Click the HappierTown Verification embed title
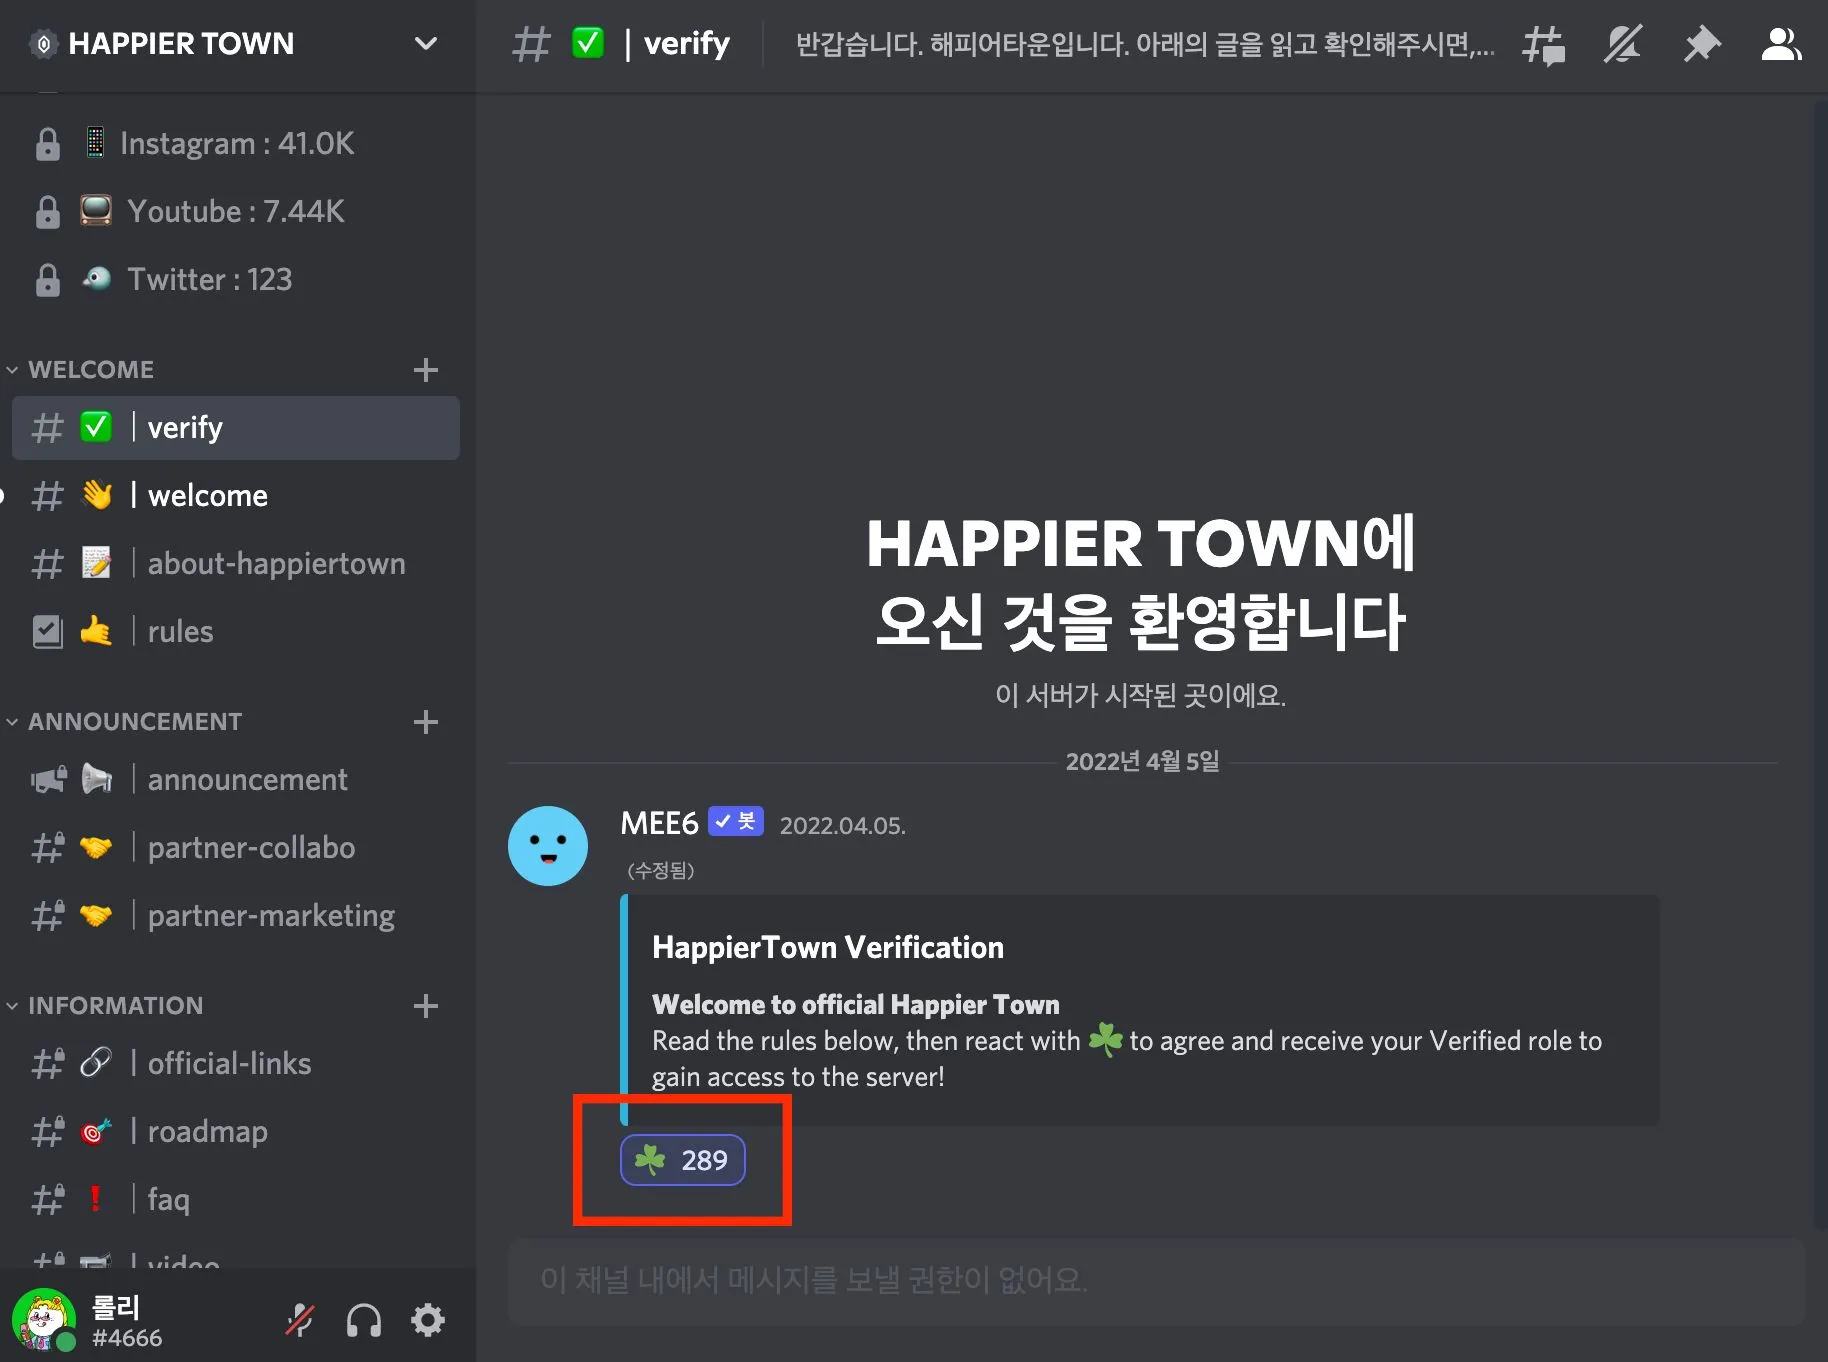This screenshot has width=1828, height=1362. [x=828, y=947]
